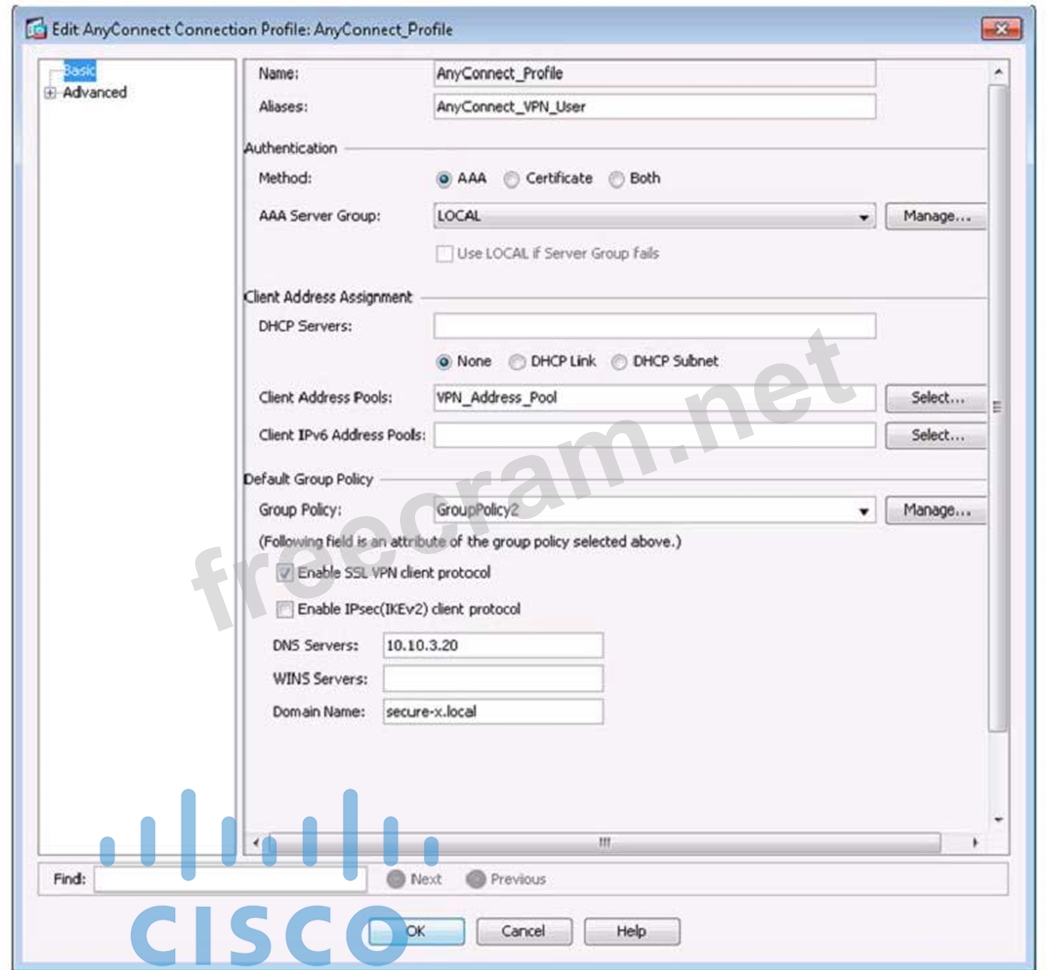Screen dimensions: 1047x970
Task: Close the Edit AnyConnect Connection Profile dialog
Action: pyautogui.click(x=999, y=29)
